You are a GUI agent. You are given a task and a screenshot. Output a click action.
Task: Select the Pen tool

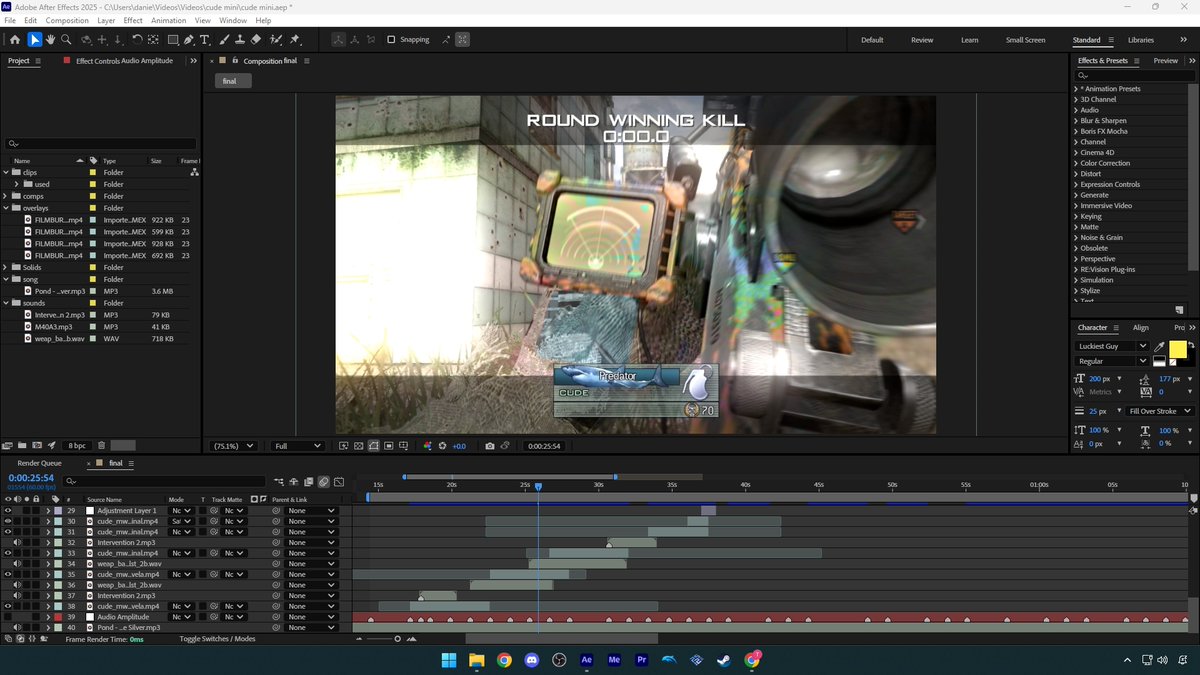point(189,40)
